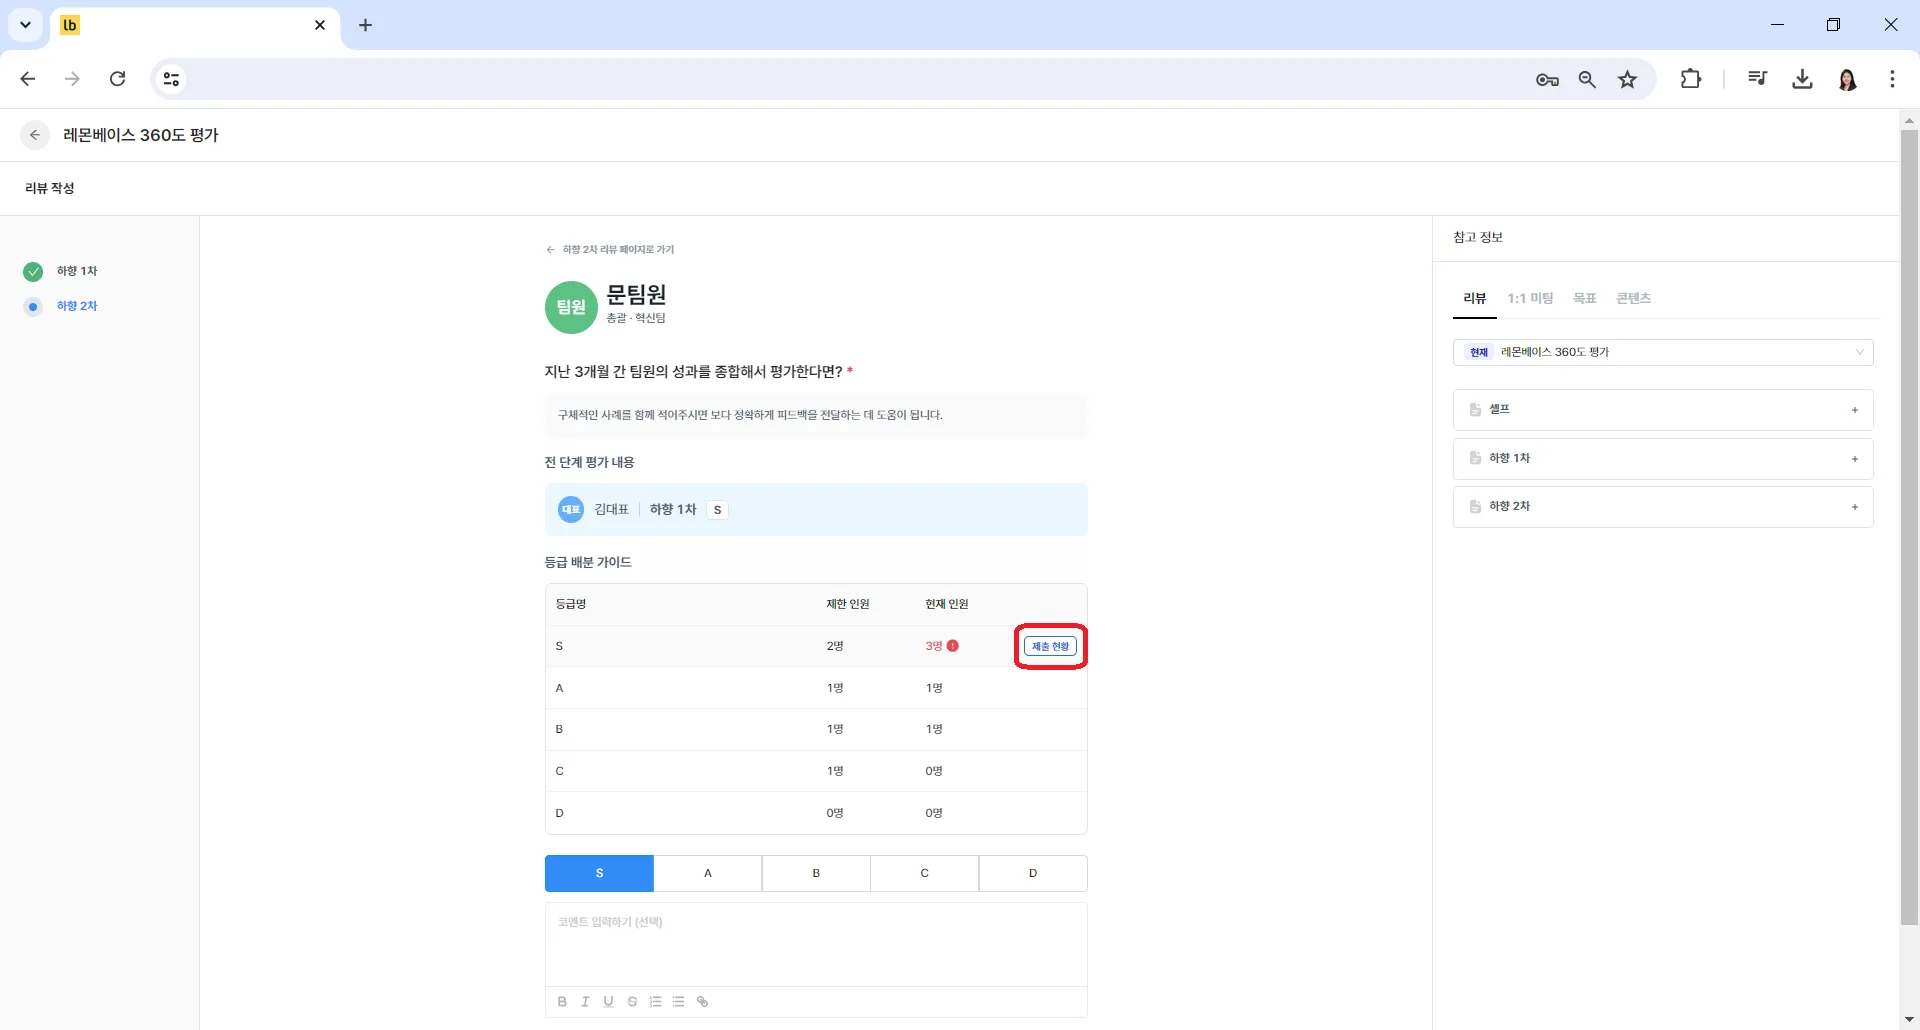
Task: Expand 하향 2차 in the reference panel
Action: coord(1663,507)
